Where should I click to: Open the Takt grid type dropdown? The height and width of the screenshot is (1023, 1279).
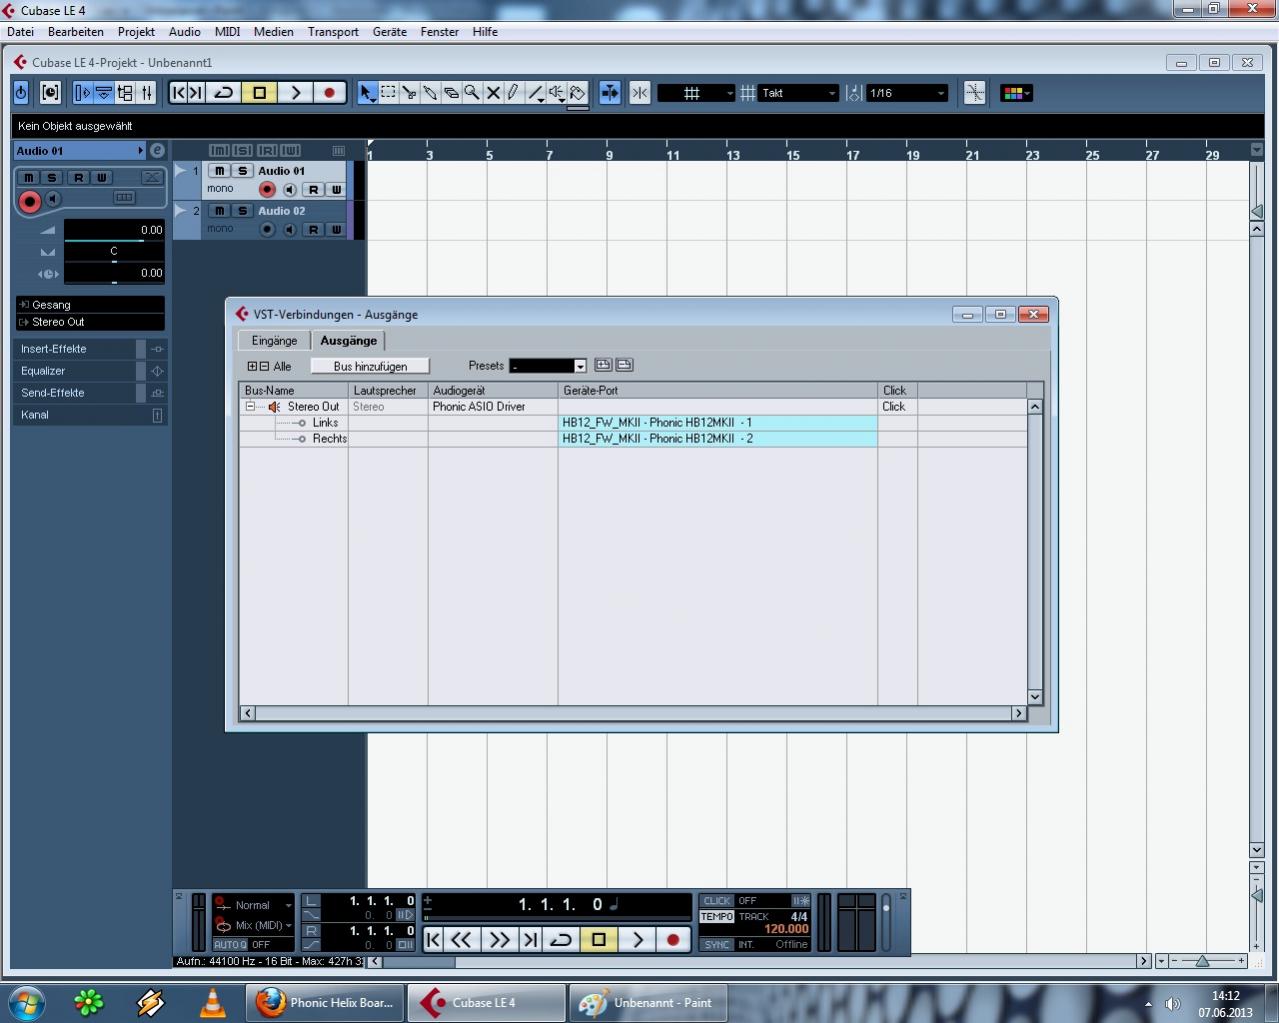point(797,93)
